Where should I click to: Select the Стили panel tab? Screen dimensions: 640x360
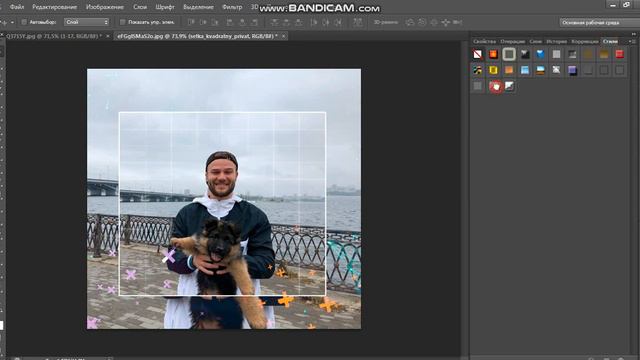(610, 41)
